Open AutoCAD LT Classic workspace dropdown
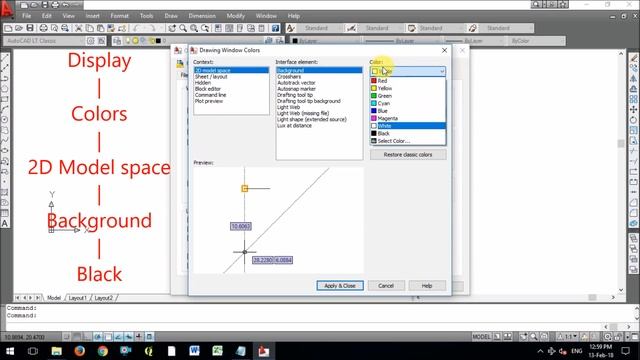640x360 pixels. point(44,41)
